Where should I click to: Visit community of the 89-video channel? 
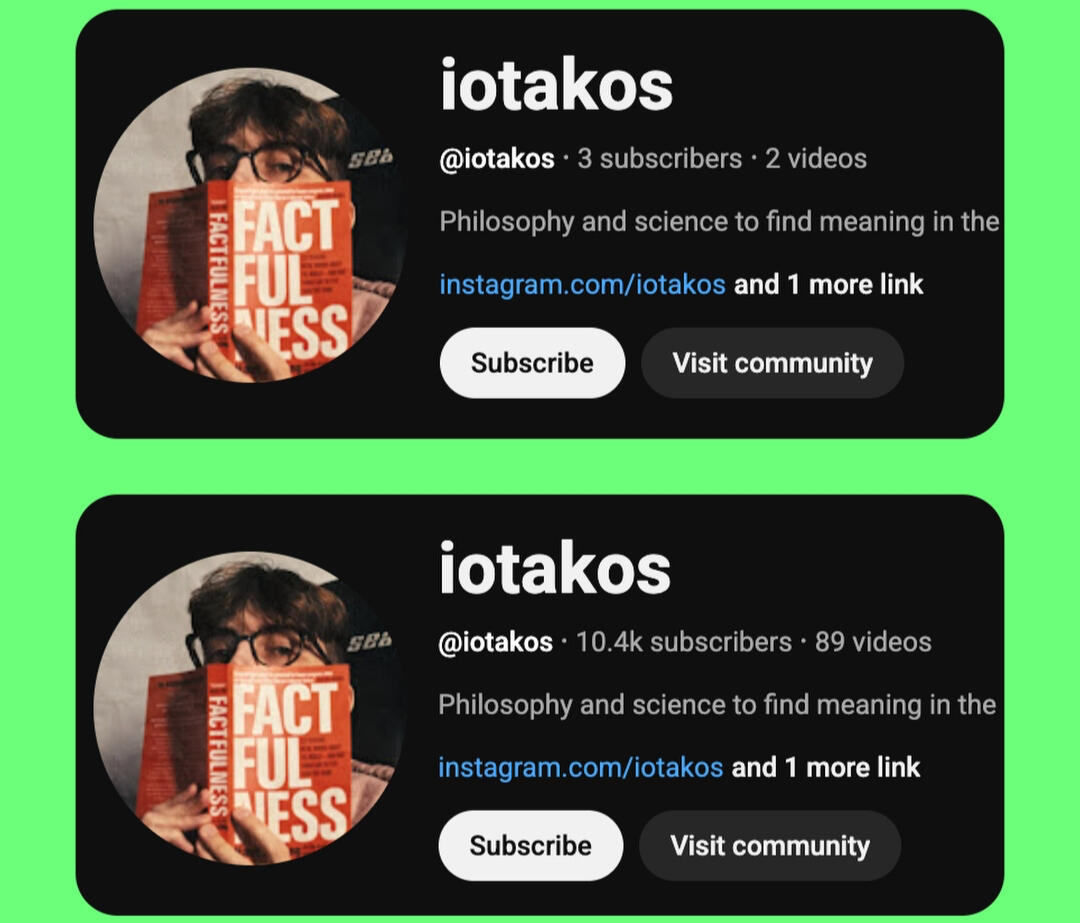coord(770,846)
